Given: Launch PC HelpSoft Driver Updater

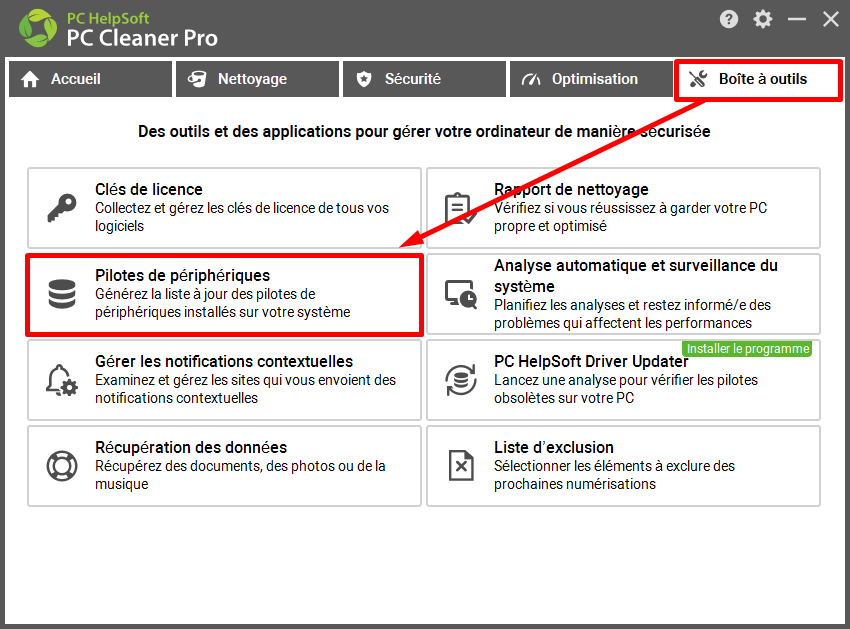Looking at the screenshot, I should coord(623,380).
